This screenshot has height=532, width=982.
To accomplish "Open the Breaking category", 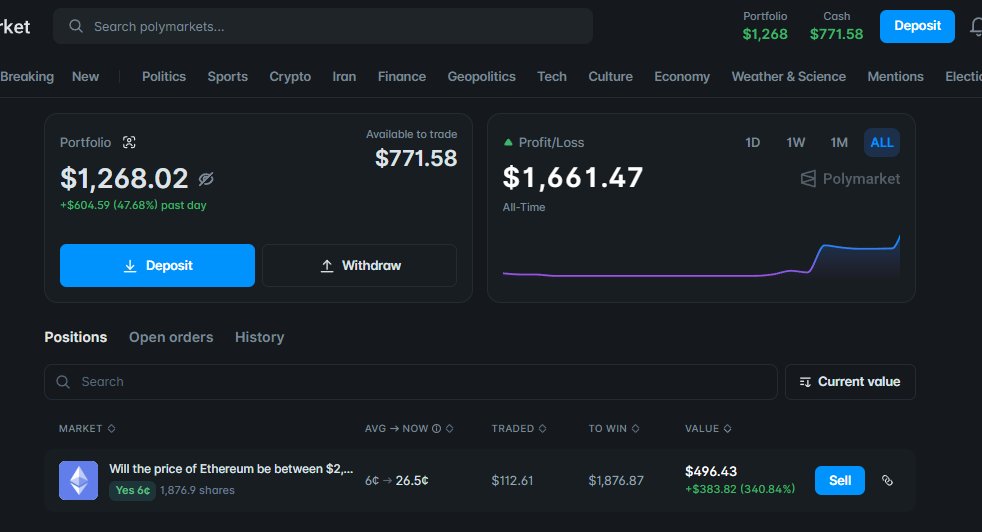I will pos(27,76).
